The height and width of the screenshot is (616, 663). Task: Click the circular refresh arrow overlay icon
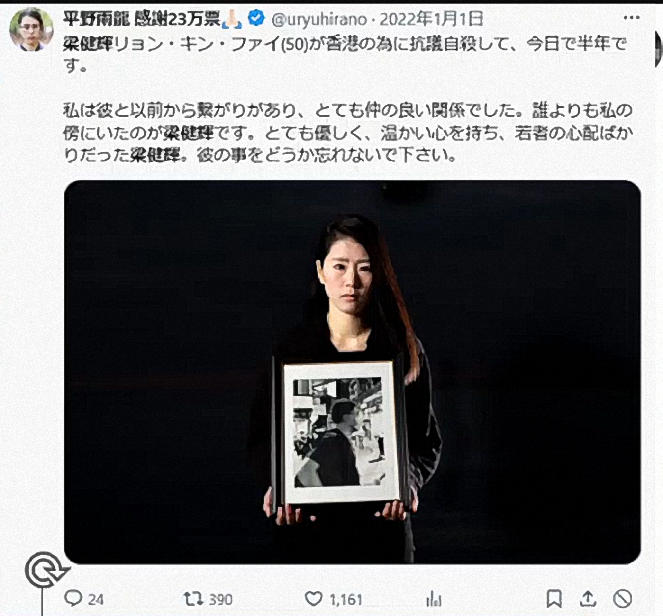(x=45, y=570)
